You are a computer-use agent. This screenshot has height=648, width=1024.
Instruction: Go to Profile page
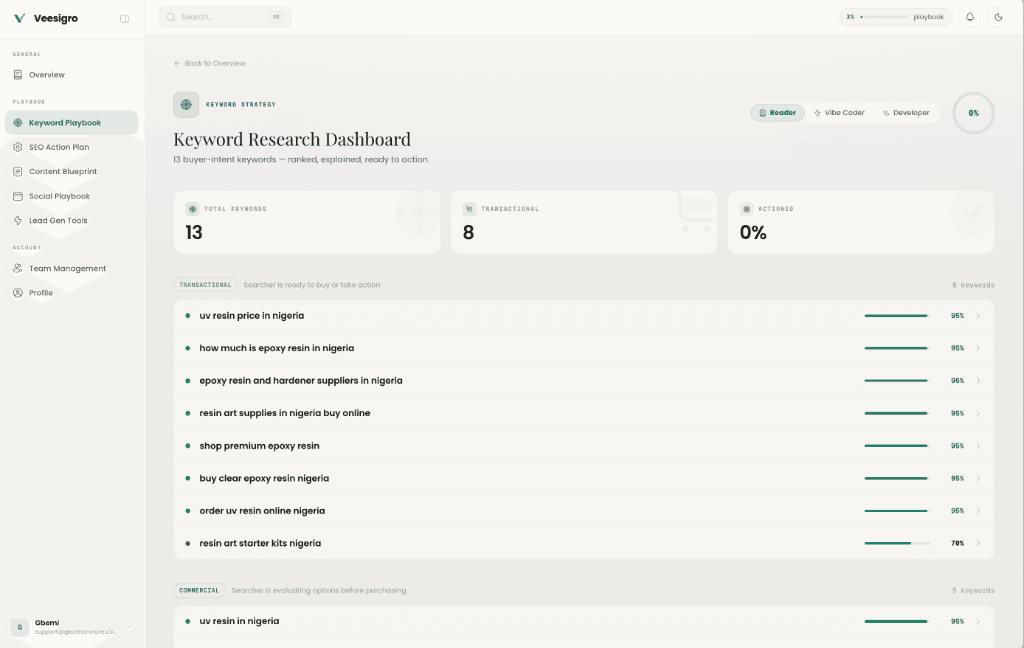tap(72, 293)
